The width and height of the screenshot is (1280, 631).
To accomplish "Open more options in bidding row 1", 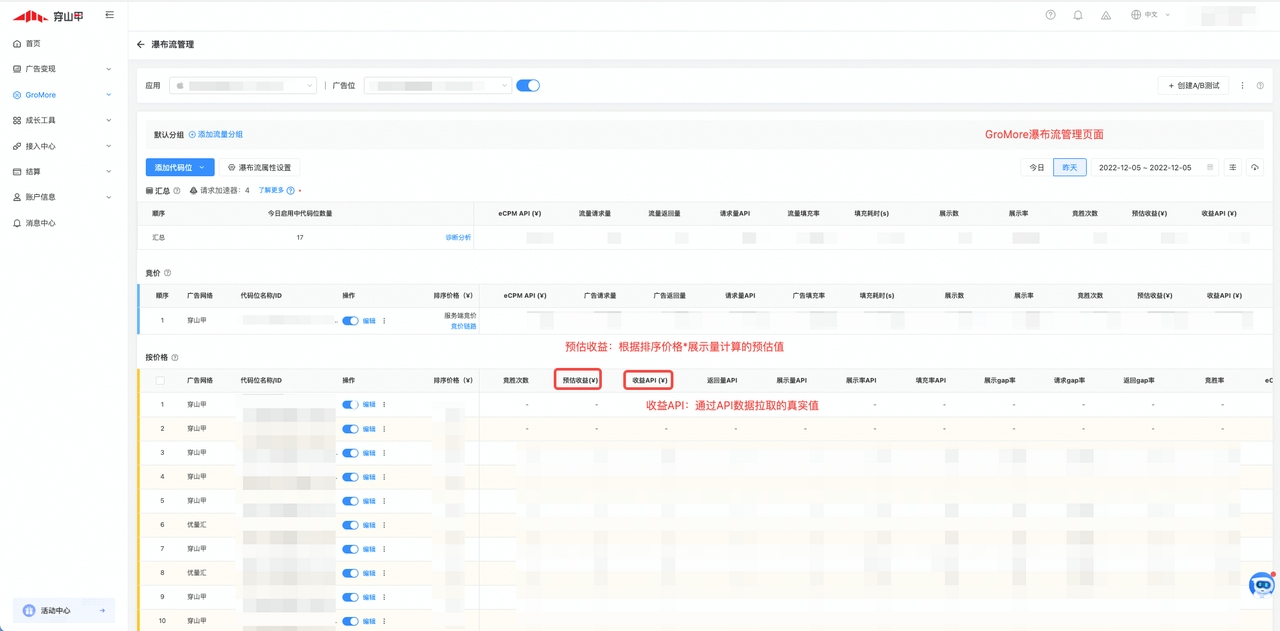I will (384, 321).
